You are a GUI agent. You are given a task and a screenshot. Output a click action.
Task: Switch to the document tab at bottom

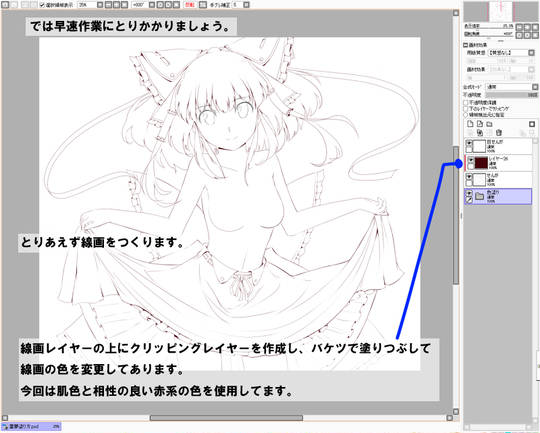(x=31, y=426)
